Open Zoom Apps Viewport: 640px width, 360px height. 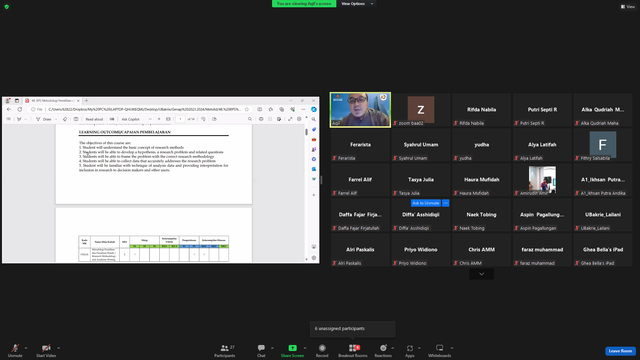pos(410,351)
